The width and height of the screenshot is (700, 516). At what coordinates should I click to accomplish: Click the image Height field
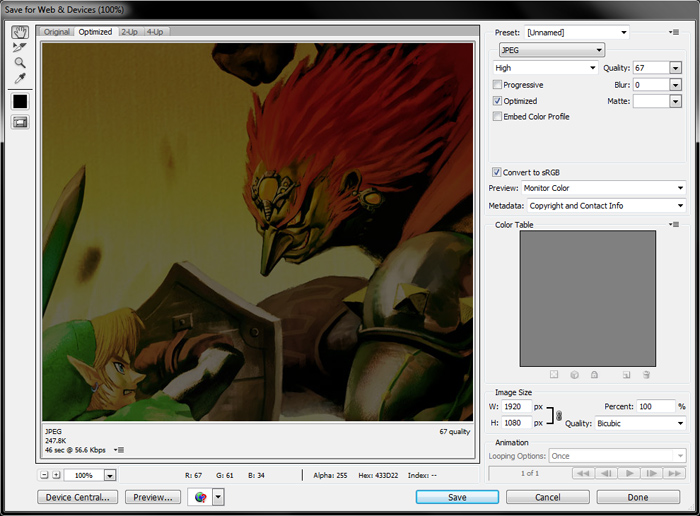[517, 423]
